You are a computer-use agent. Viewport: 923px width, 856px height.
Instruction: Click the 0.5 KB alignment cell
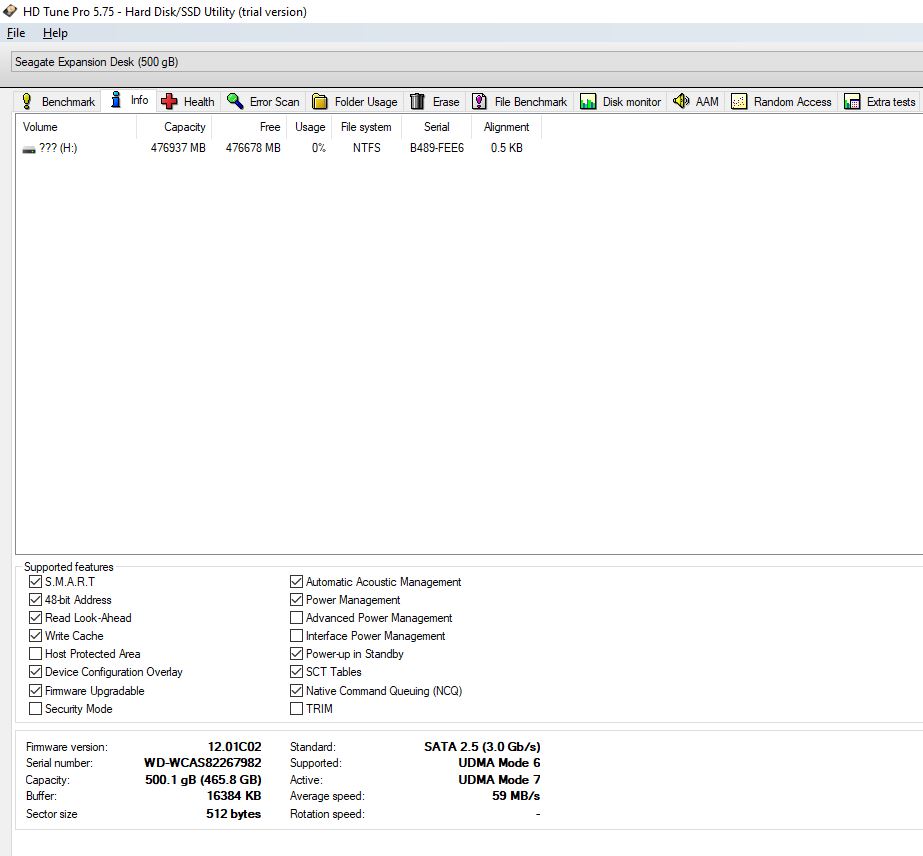tap(507, 148)
